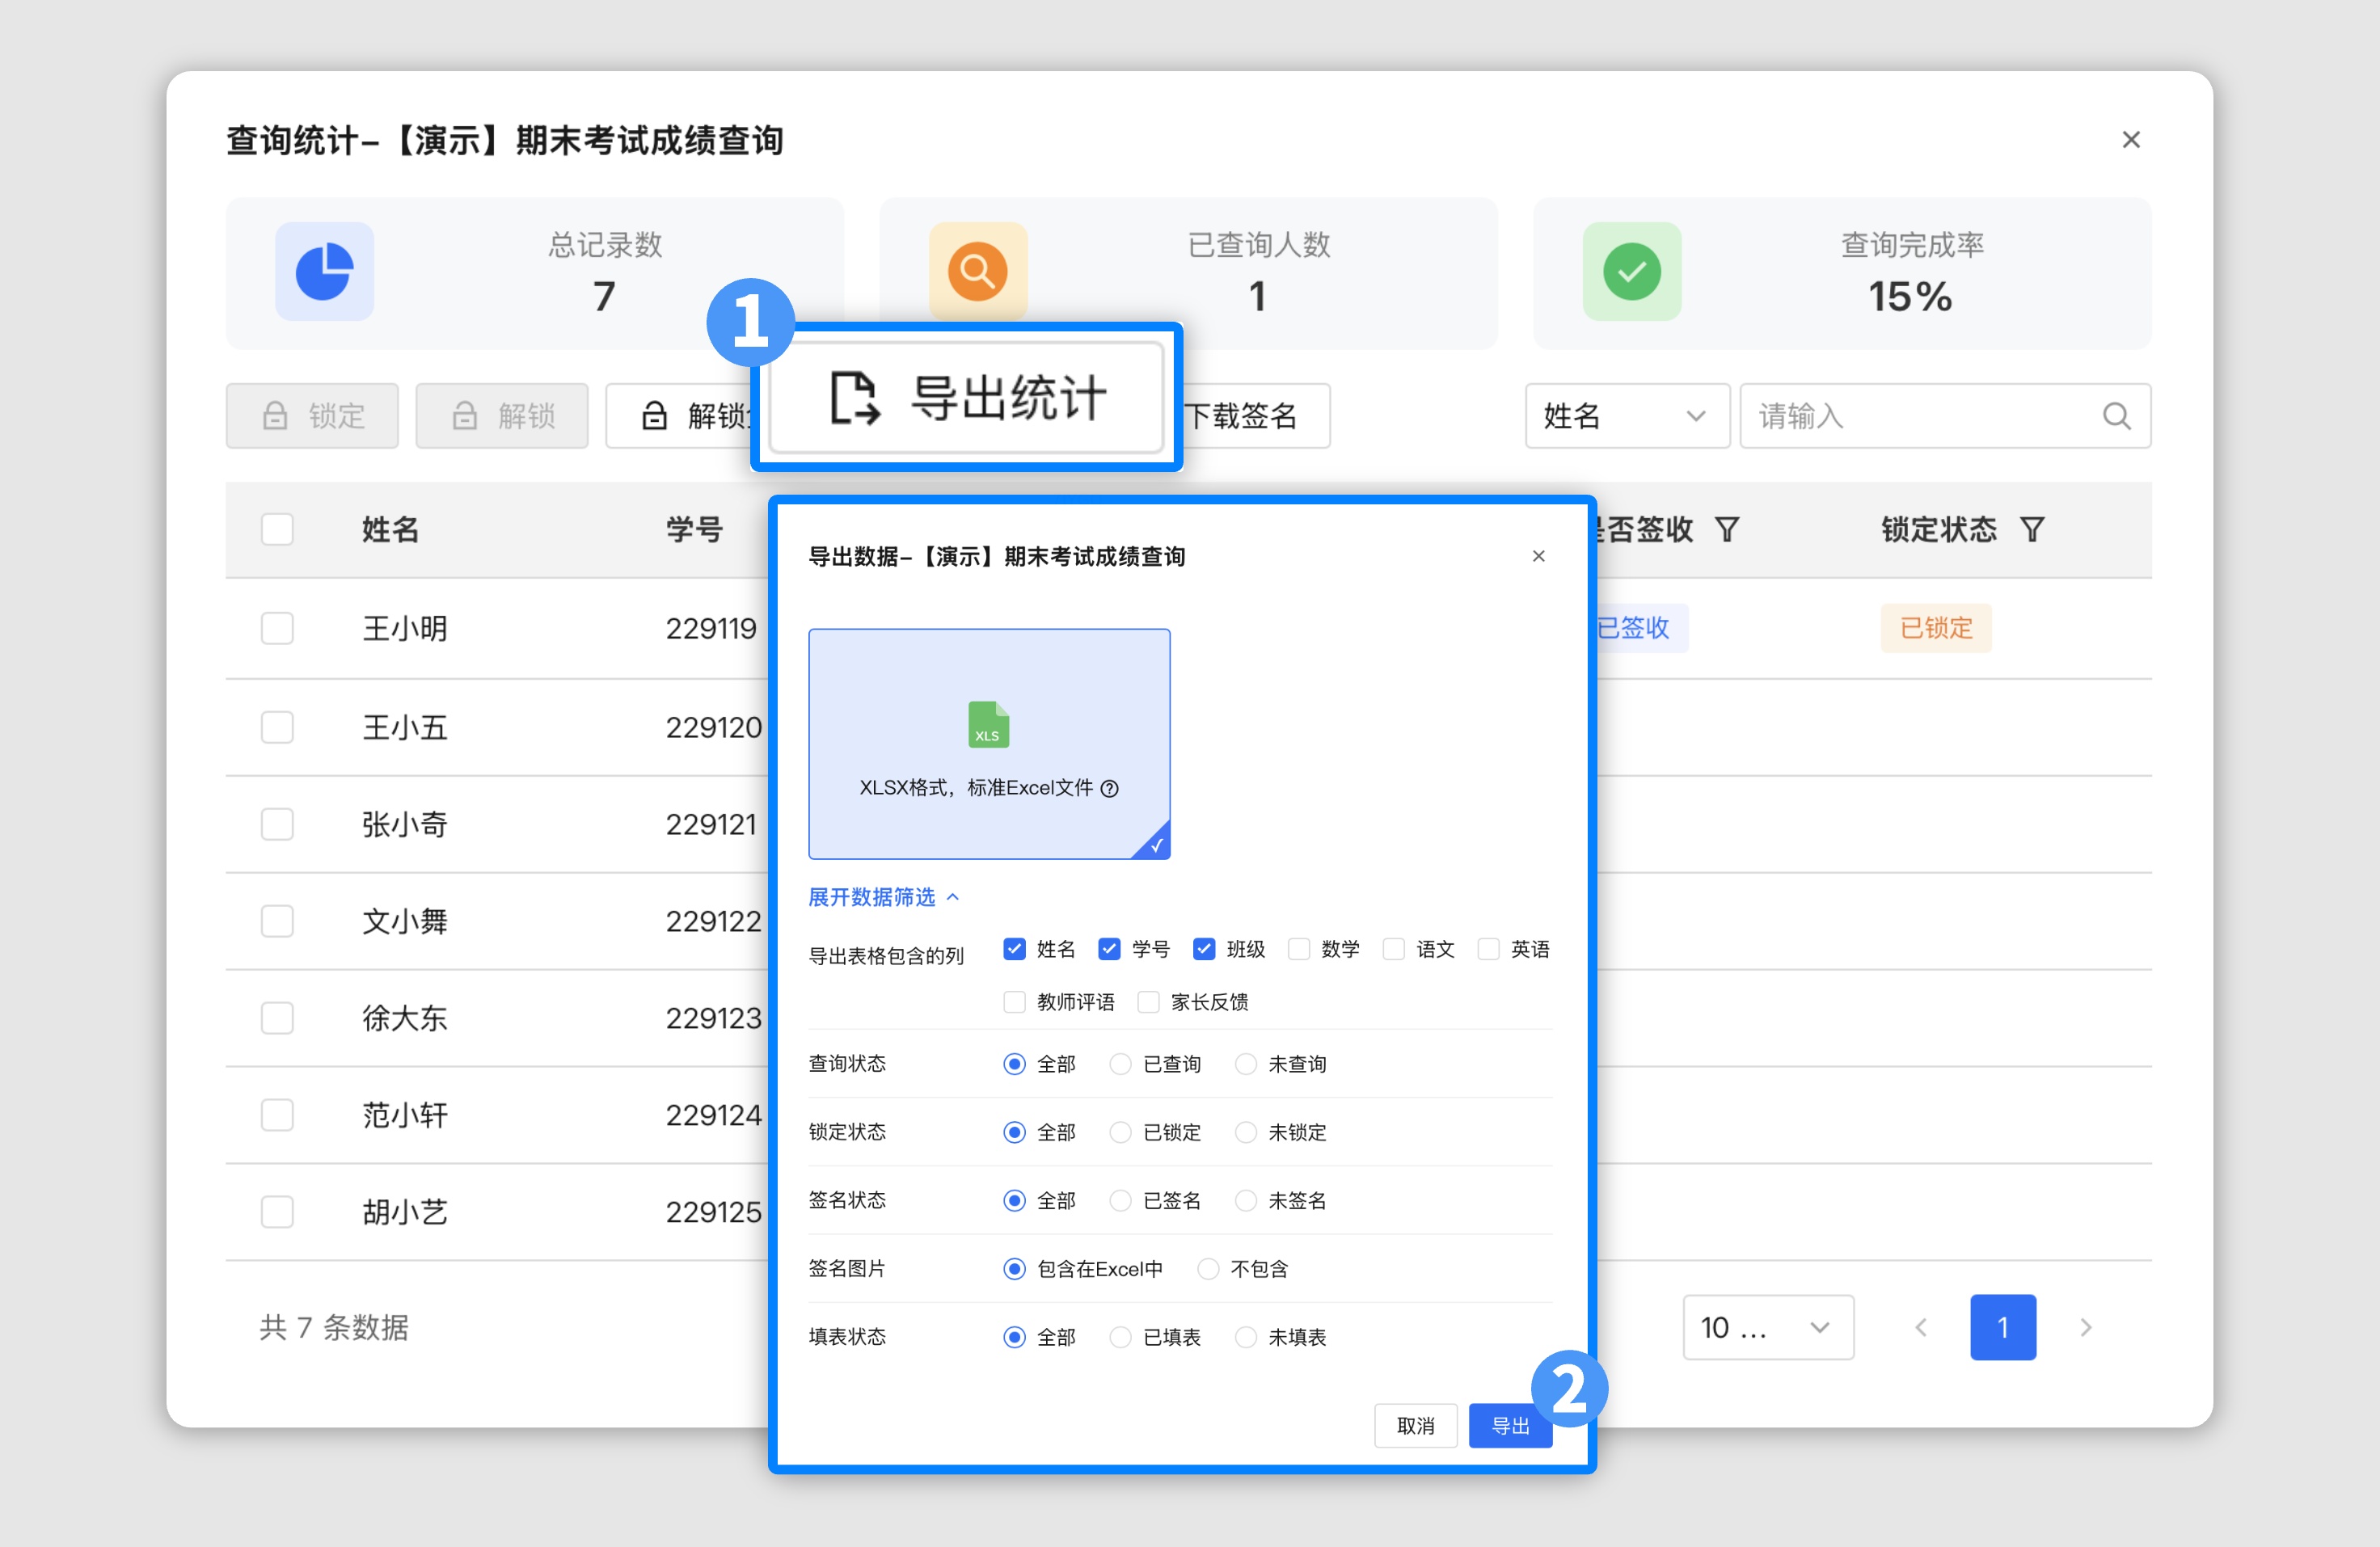
Task: Click the 请输入 search input field
Action: 1945,415
